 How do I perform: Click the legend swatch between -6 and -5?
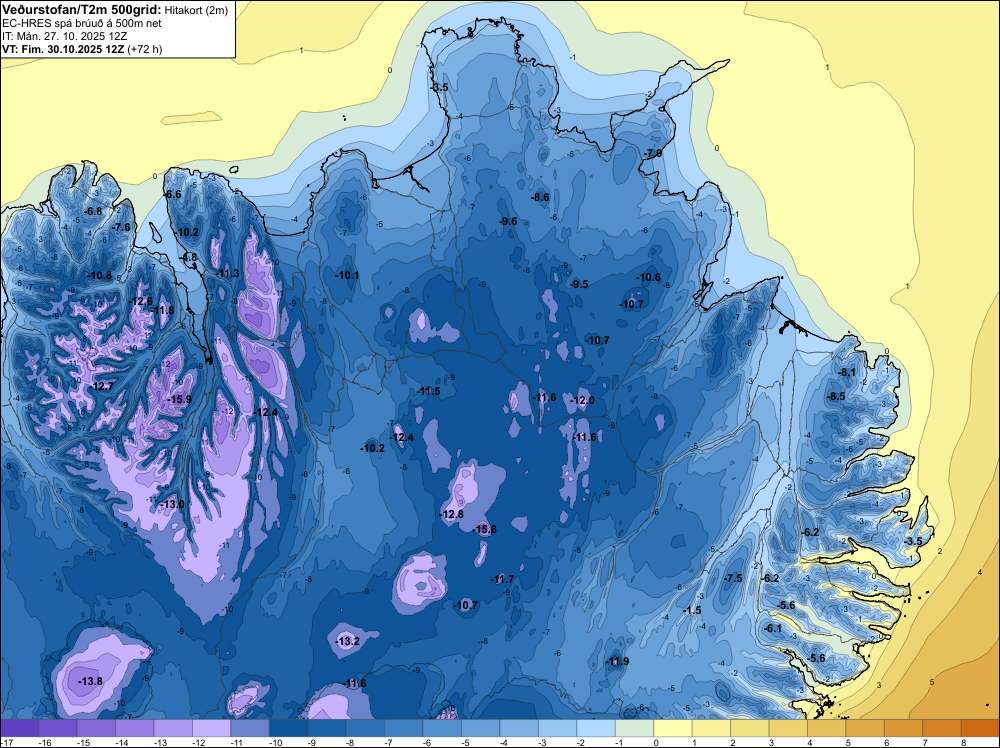tap(442, 728)
